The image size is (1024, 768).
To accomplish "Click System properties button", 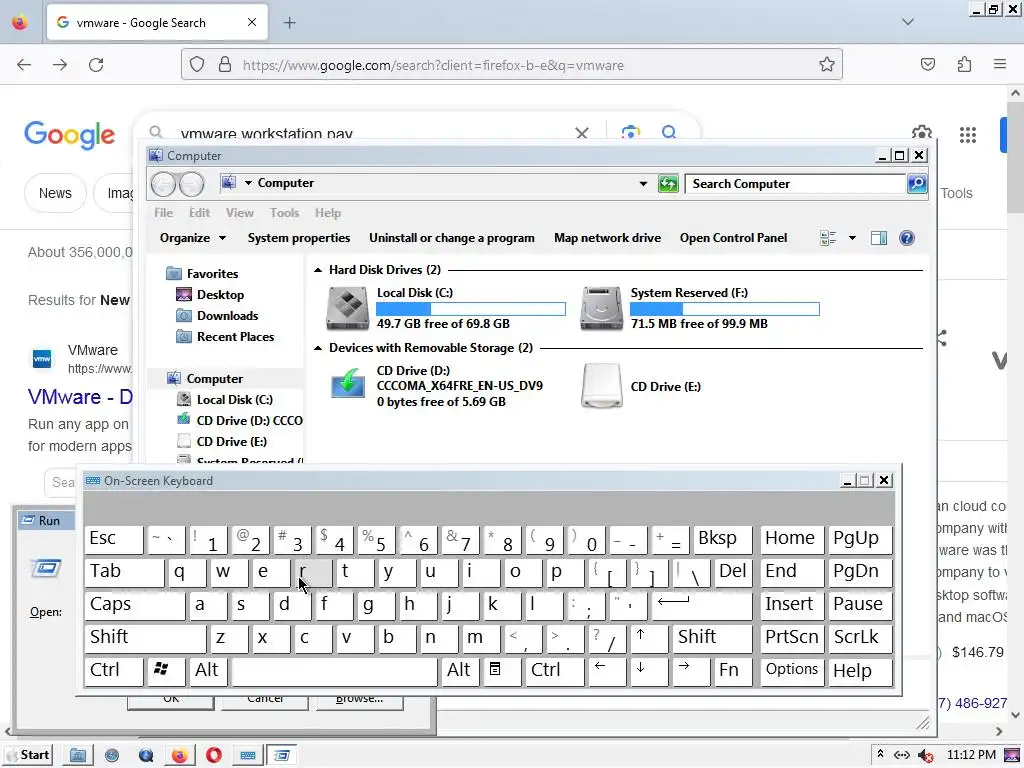I will [298, 238].
